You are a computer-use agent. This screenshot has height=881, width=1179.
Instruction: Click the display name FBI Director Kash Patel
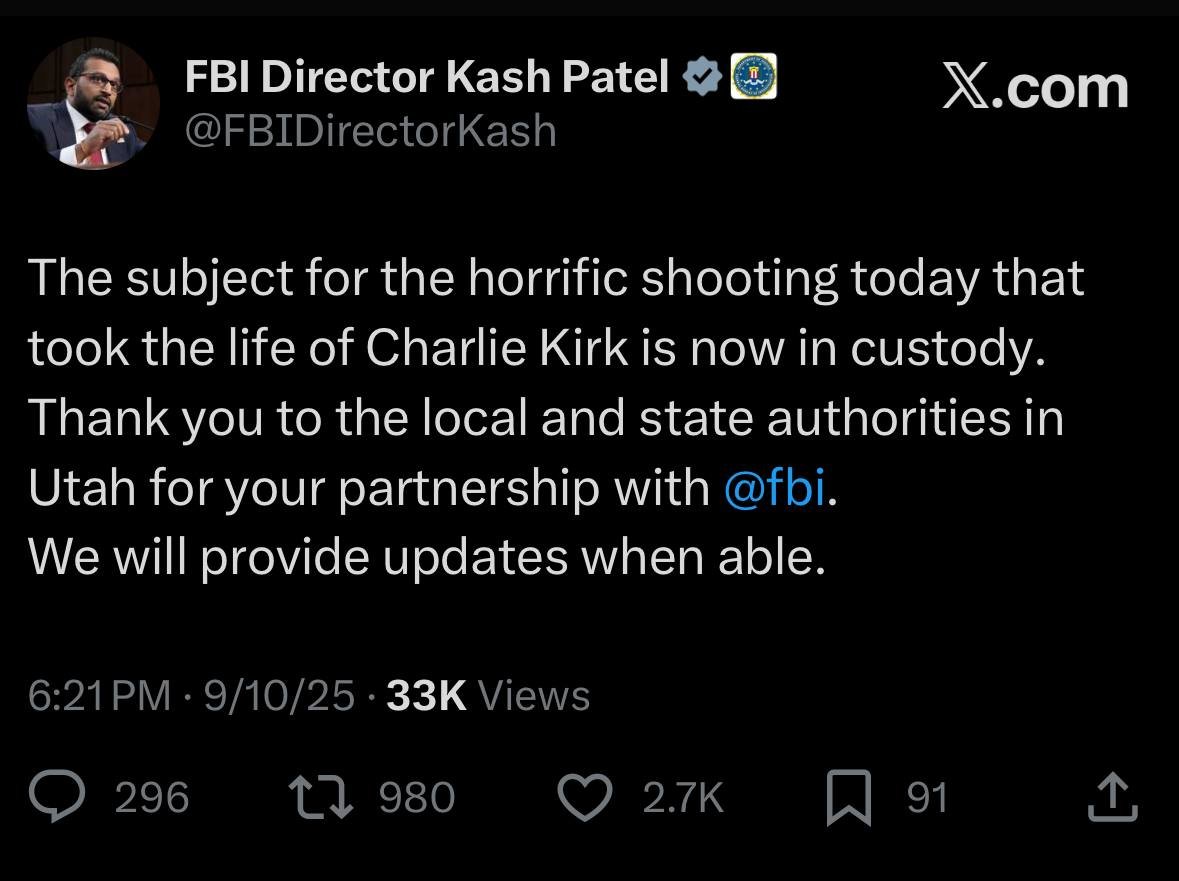click(x=427, y=78)
